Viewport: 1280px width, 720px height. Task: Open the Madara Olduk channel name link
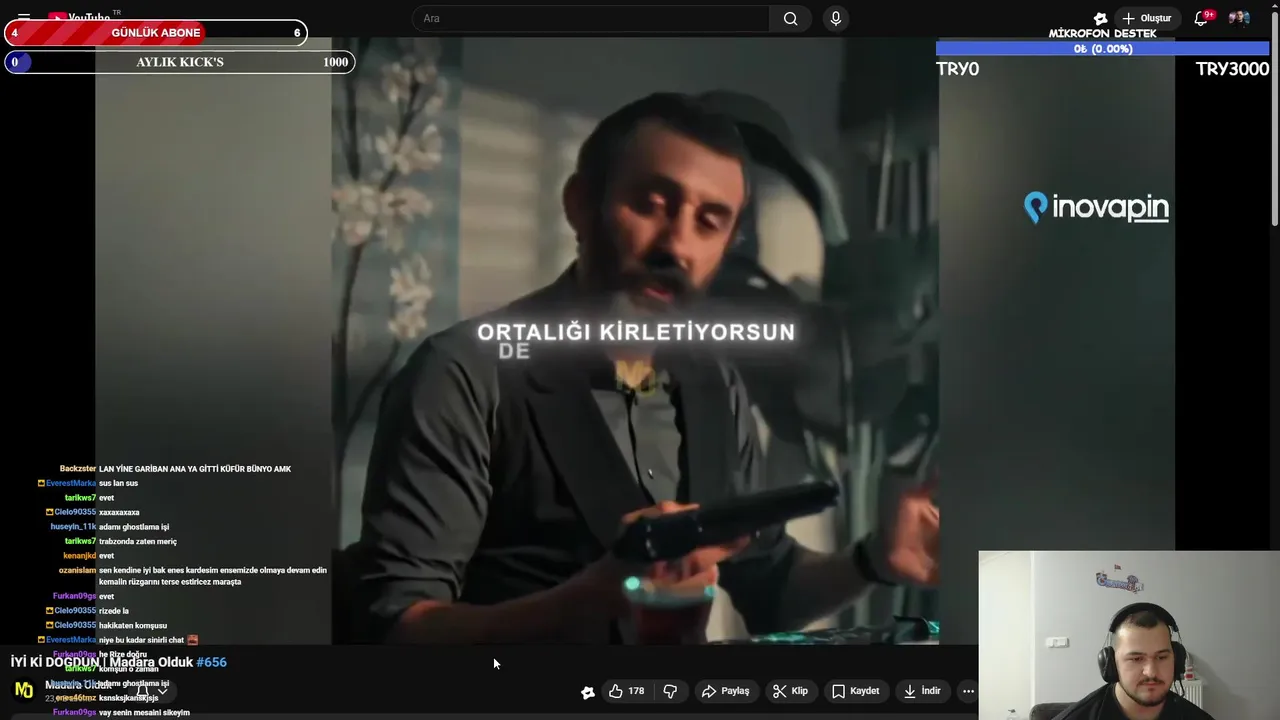pos(78,685)
